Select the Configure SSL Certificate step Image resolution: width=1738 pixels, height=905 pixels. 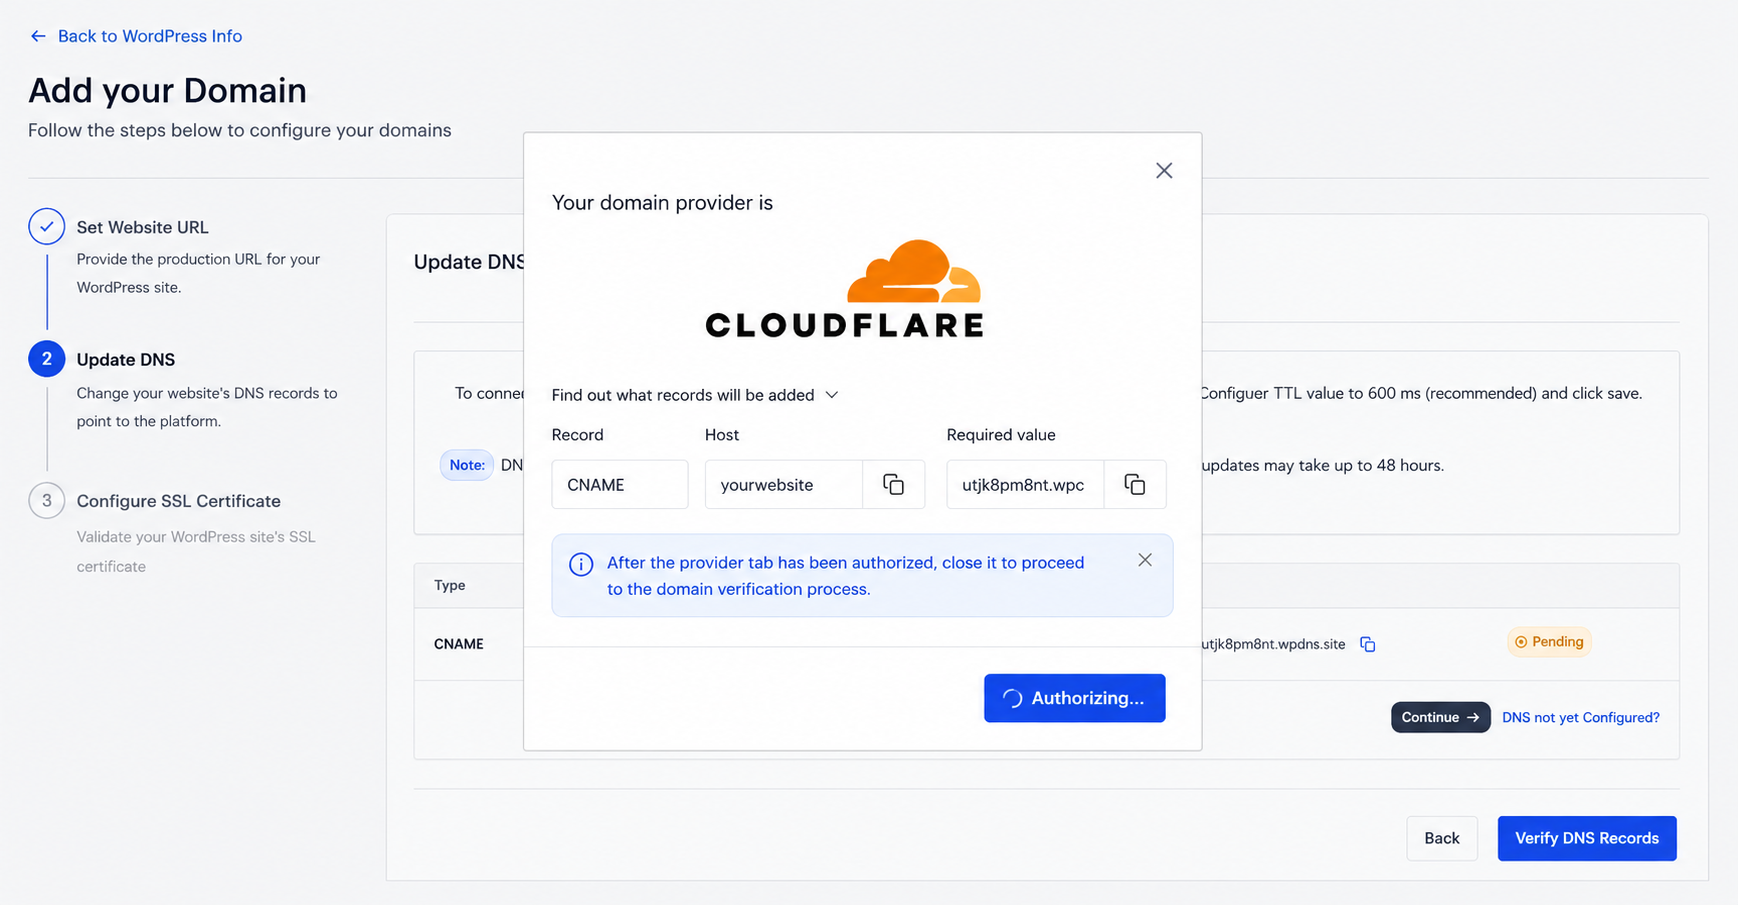click(x=179, y=501)
